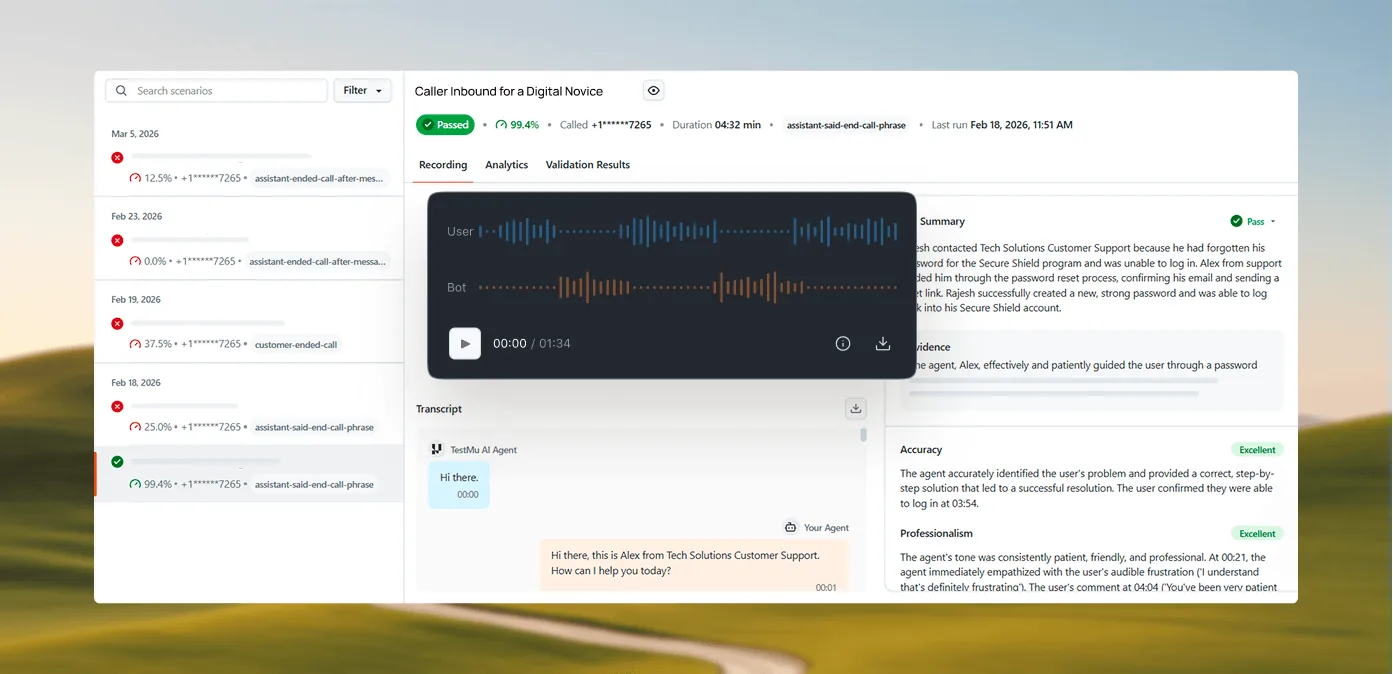Click the Professionalism Excellent badge

(1257, 534)
